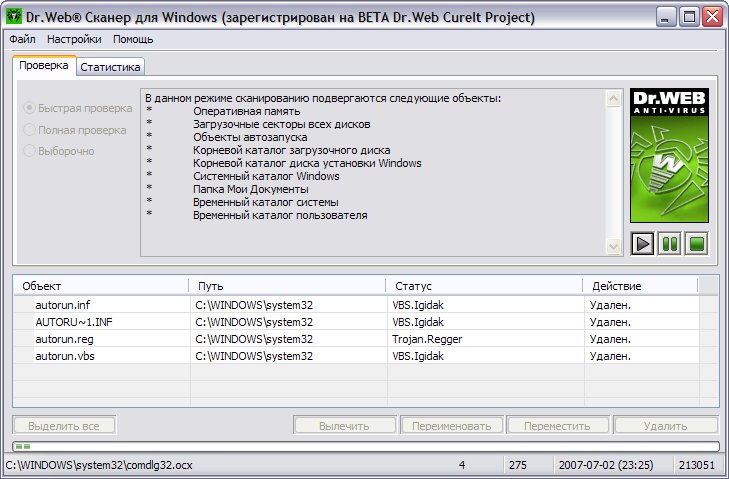Image resolution: width=729 pixels, height=479 pixels.
Task: Select the autorun.inf row
Action: [356, 305]
